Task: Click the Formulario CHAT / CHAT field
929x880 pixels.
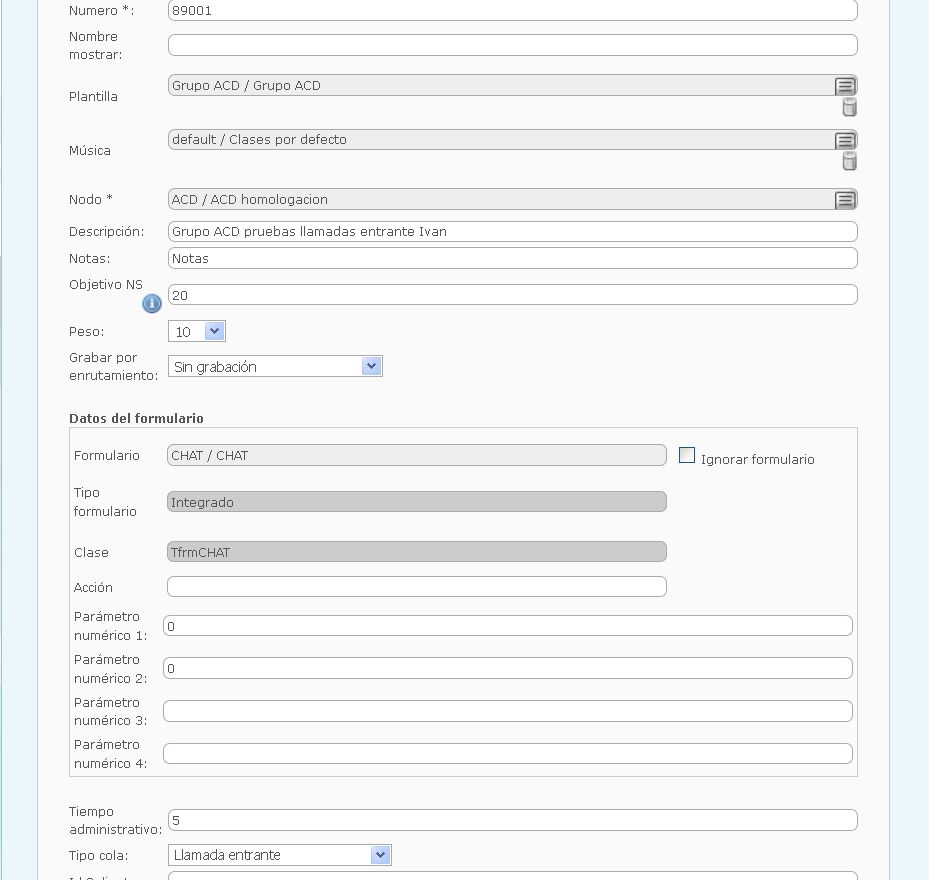Action: point(417,455)
